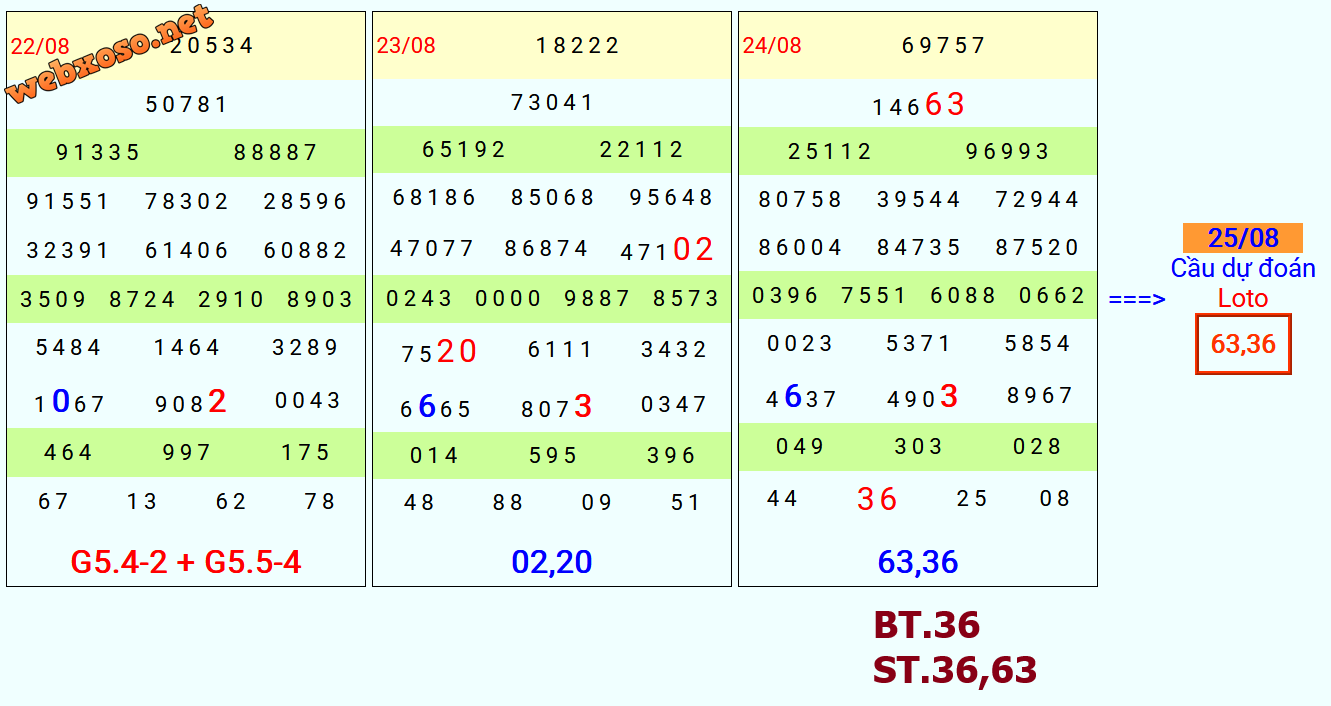Click the red 'G5.4-2 + G5.5-4' formula text
The height and width of the screenshot is (706, 1331).
click(186, 562)
